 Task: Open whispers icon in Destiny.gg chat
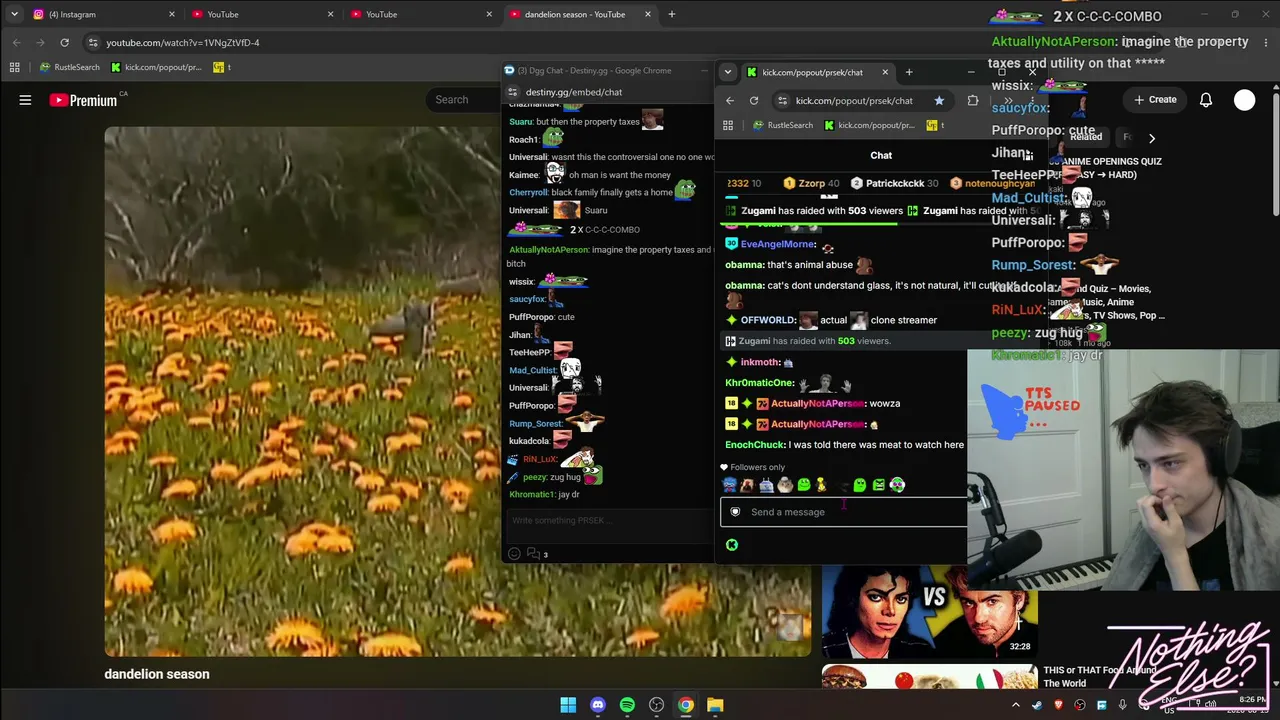[x=533, y=554]
